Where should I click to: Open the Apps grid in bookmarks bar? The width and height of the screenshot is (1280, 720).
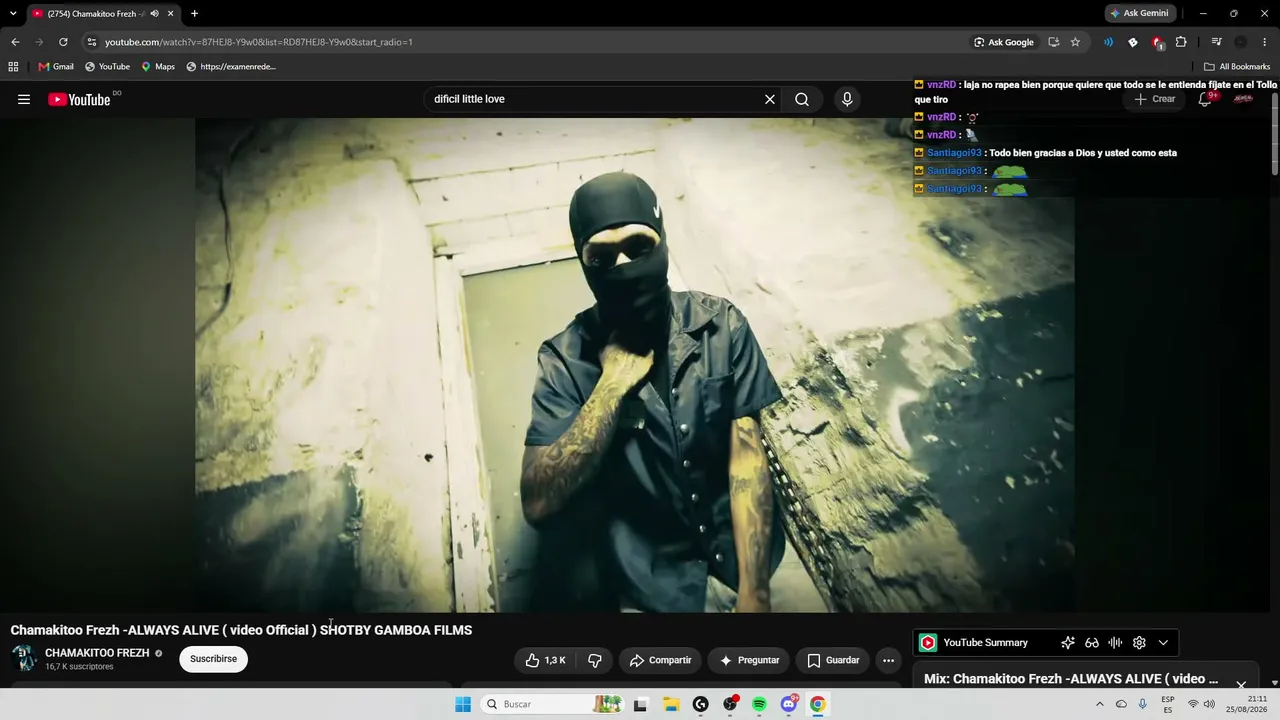click(13, 67)
